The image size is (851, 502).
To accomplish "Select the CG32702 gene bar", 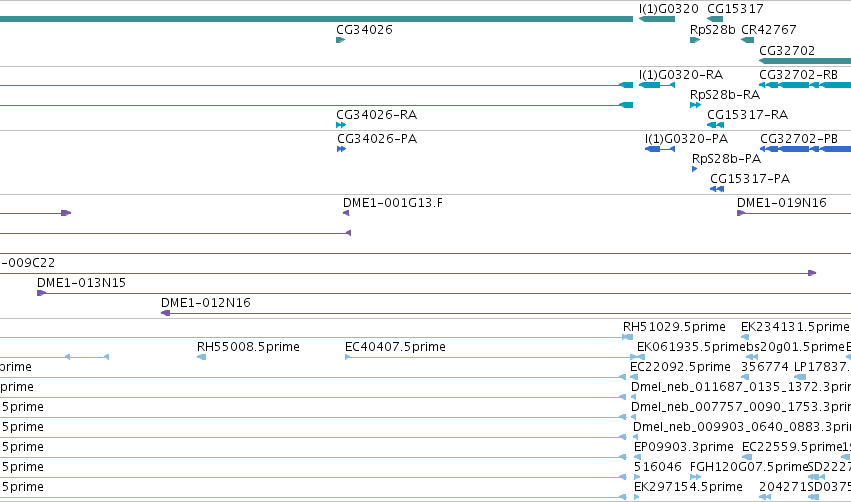I will click(805, 61).
